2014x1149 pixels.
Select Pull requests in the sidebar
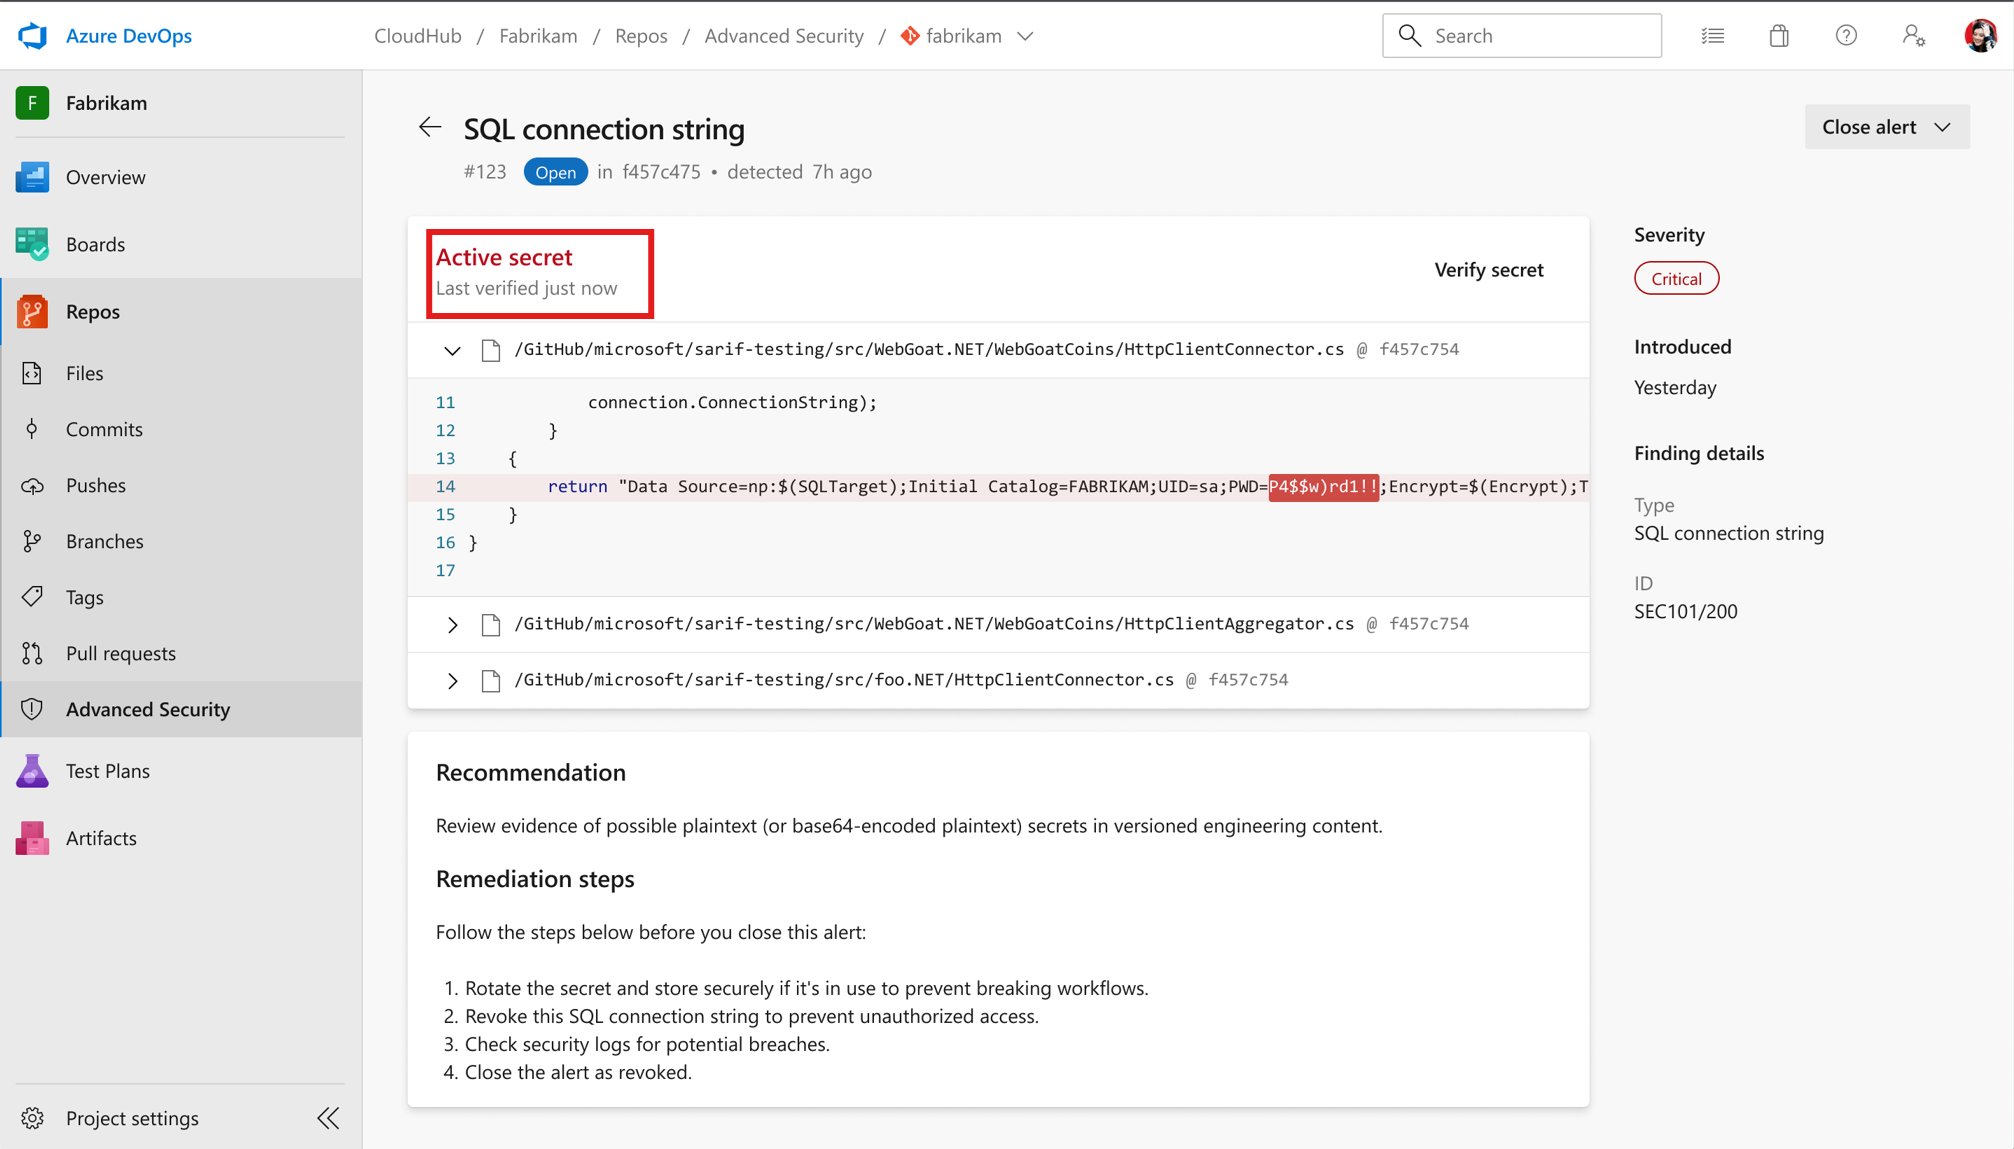pos(121,653)
